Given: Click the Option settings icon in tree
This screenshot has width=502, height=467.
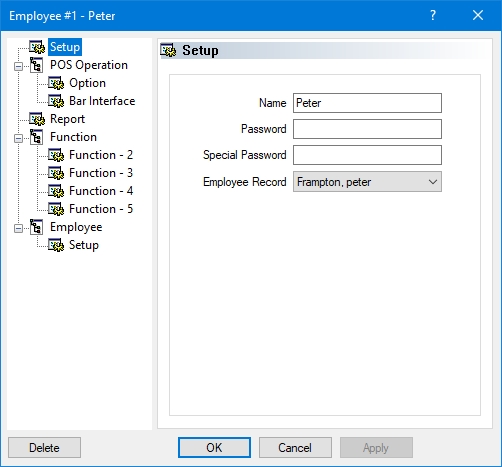Looking at the screenshot, I should [x=56, y=83].
